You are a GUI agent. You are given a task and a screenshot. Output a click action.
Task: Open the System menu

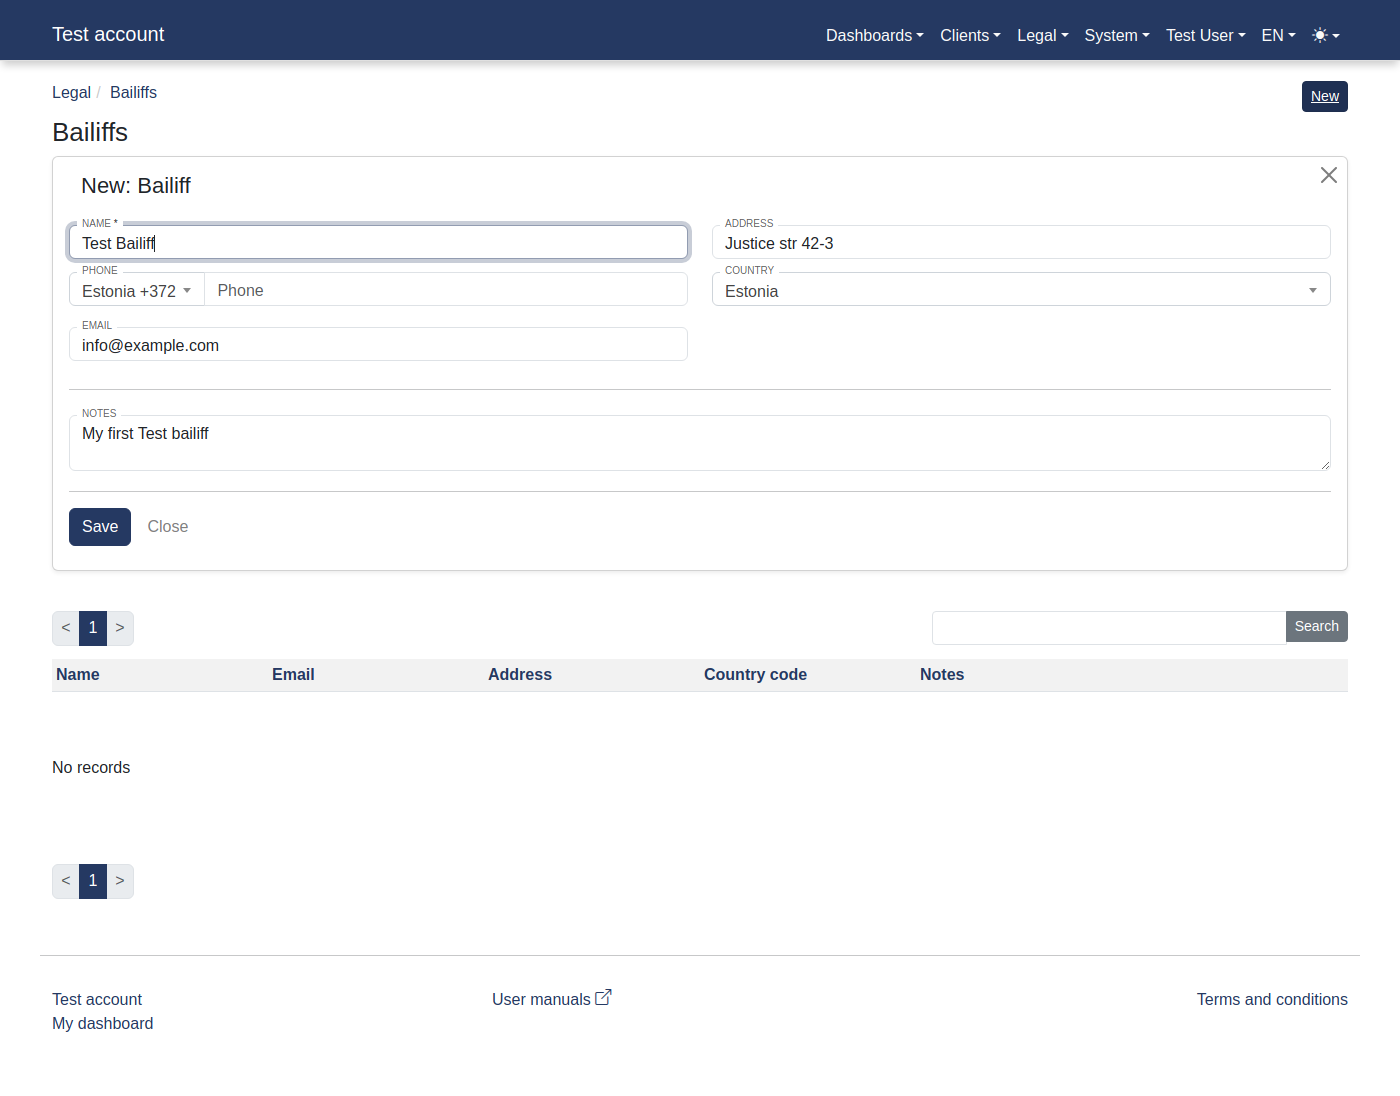click(x=1112, y=35)
